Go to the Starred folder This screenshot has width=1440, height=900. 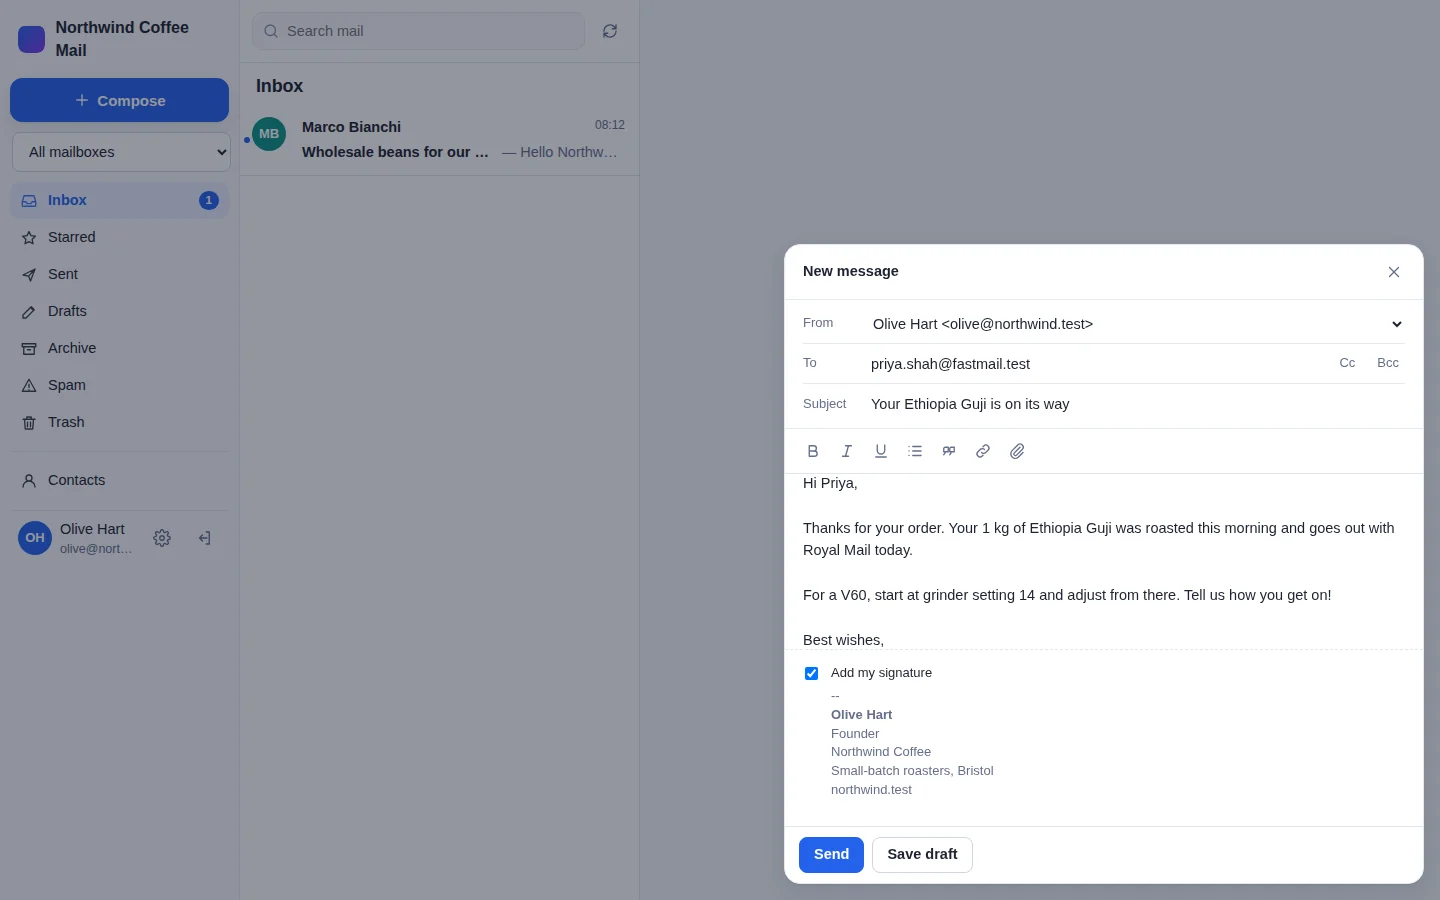(120, 237)
